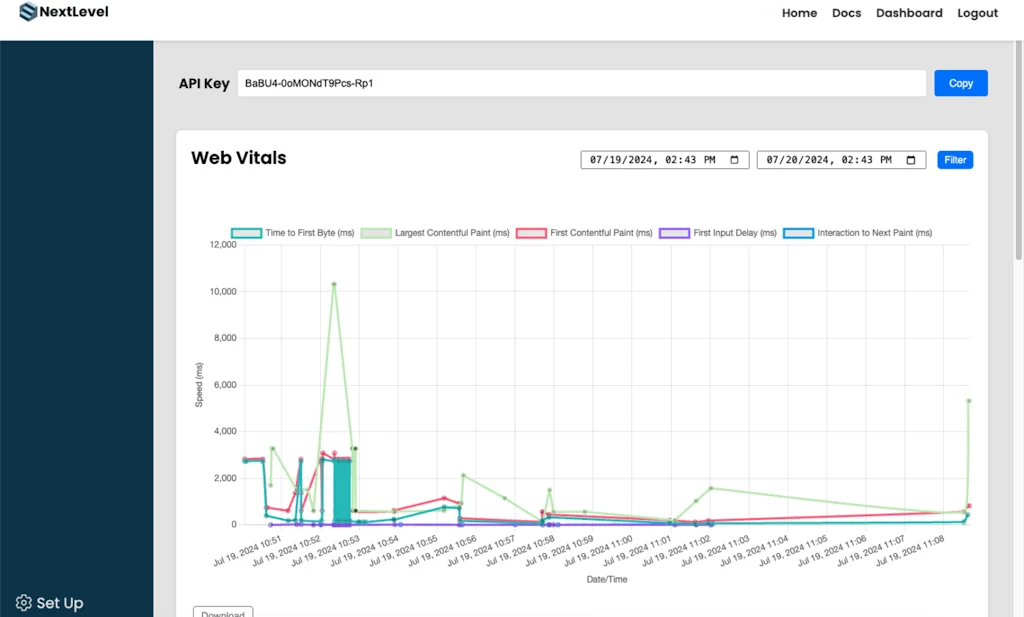Switch to the Dashboard page
The width and height of the screenshot is (1024, 617).
[x=909, y=13]
